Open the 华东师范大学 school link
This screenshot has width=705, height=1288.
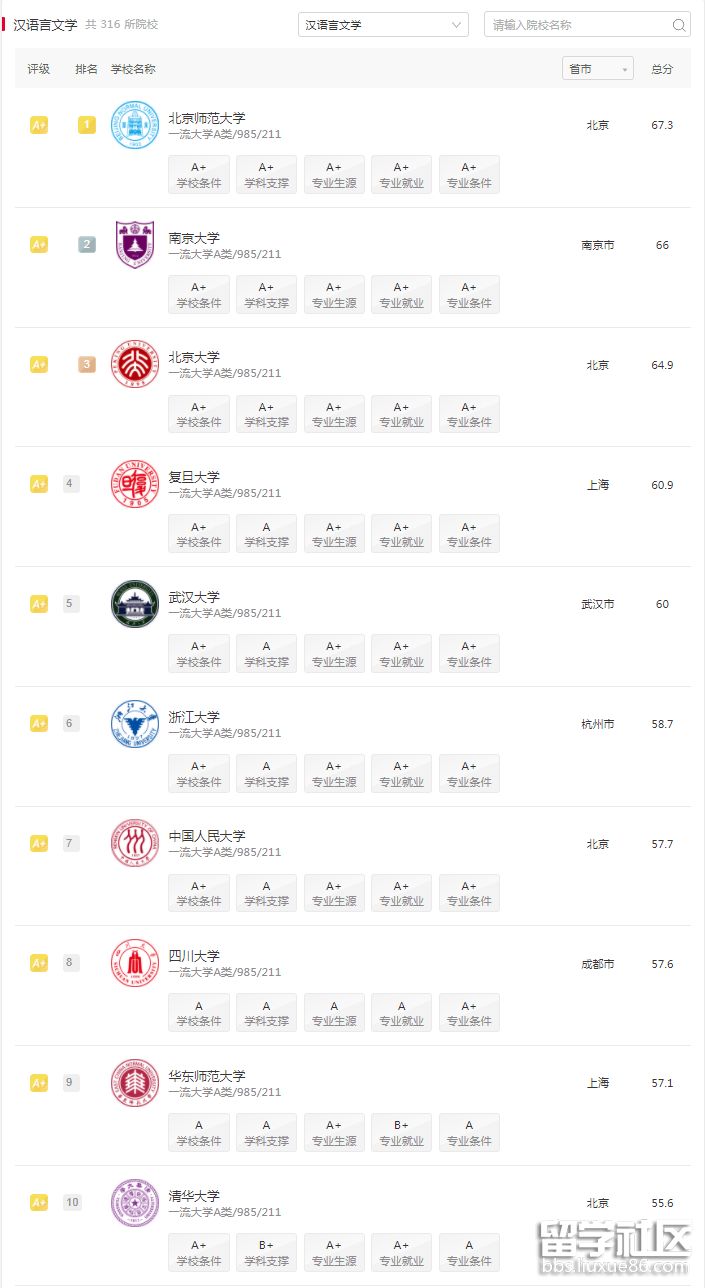(x=207, y=1076)
